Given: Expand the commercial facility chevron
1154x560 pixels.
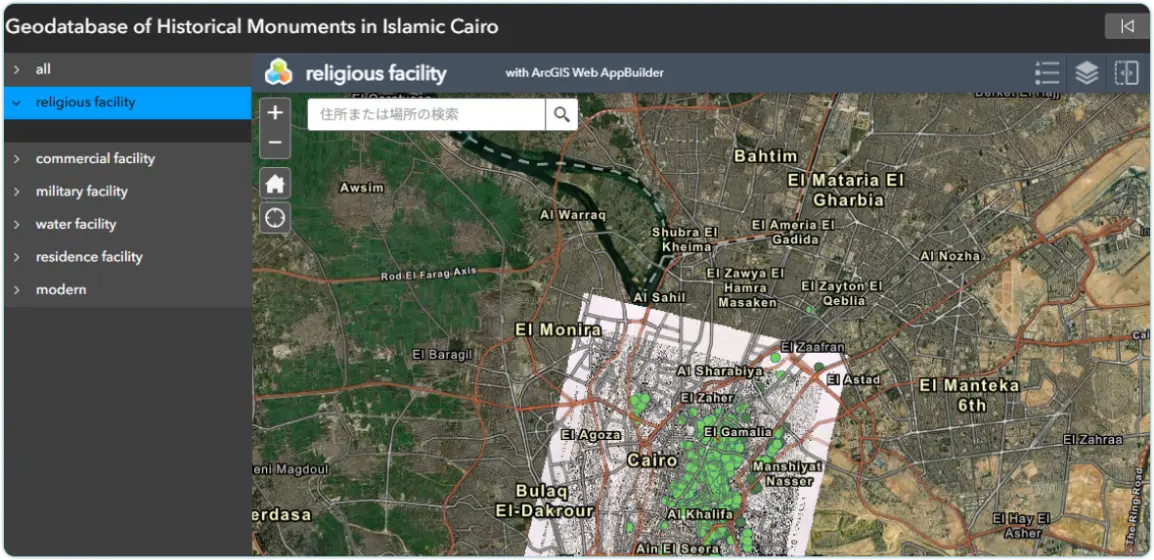Looking at the screenshot, I should pos(17,159).
